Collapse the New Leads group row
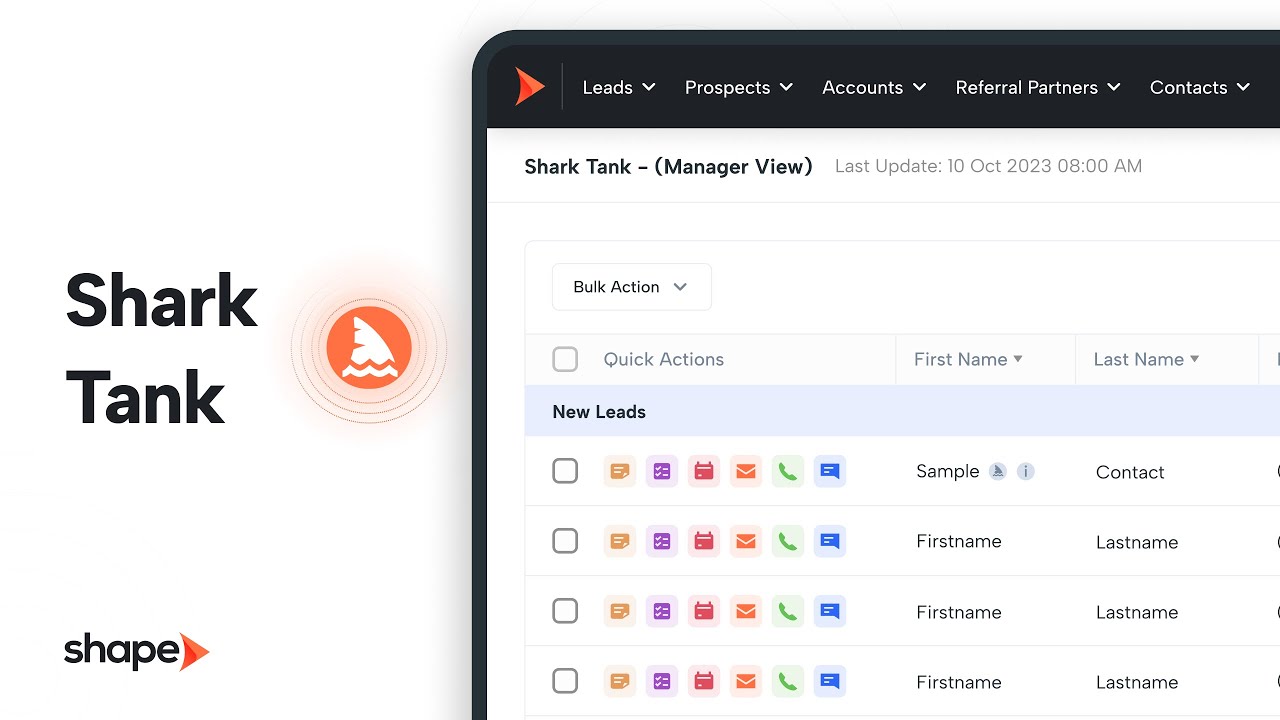This screenshot has height=720, width=1280. click(902, 411)
